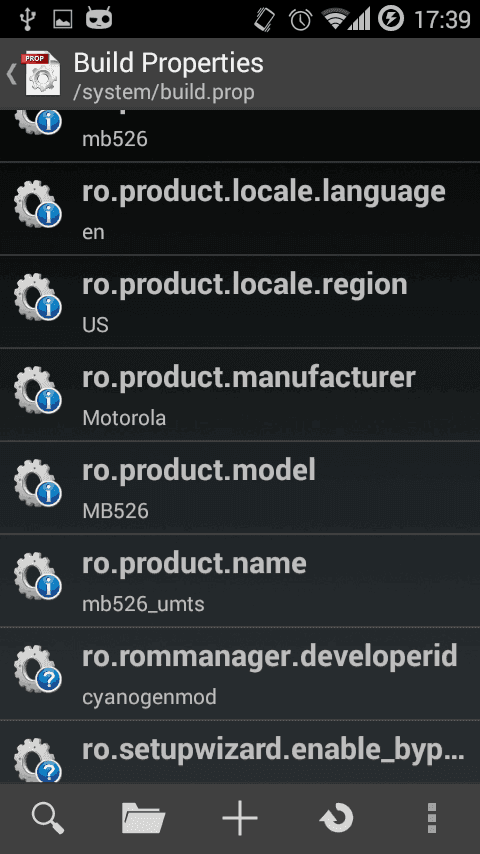Tap the back chevron beside PROP icon
Viewport: 480px width, 854px height.
[x=11, y=74]
